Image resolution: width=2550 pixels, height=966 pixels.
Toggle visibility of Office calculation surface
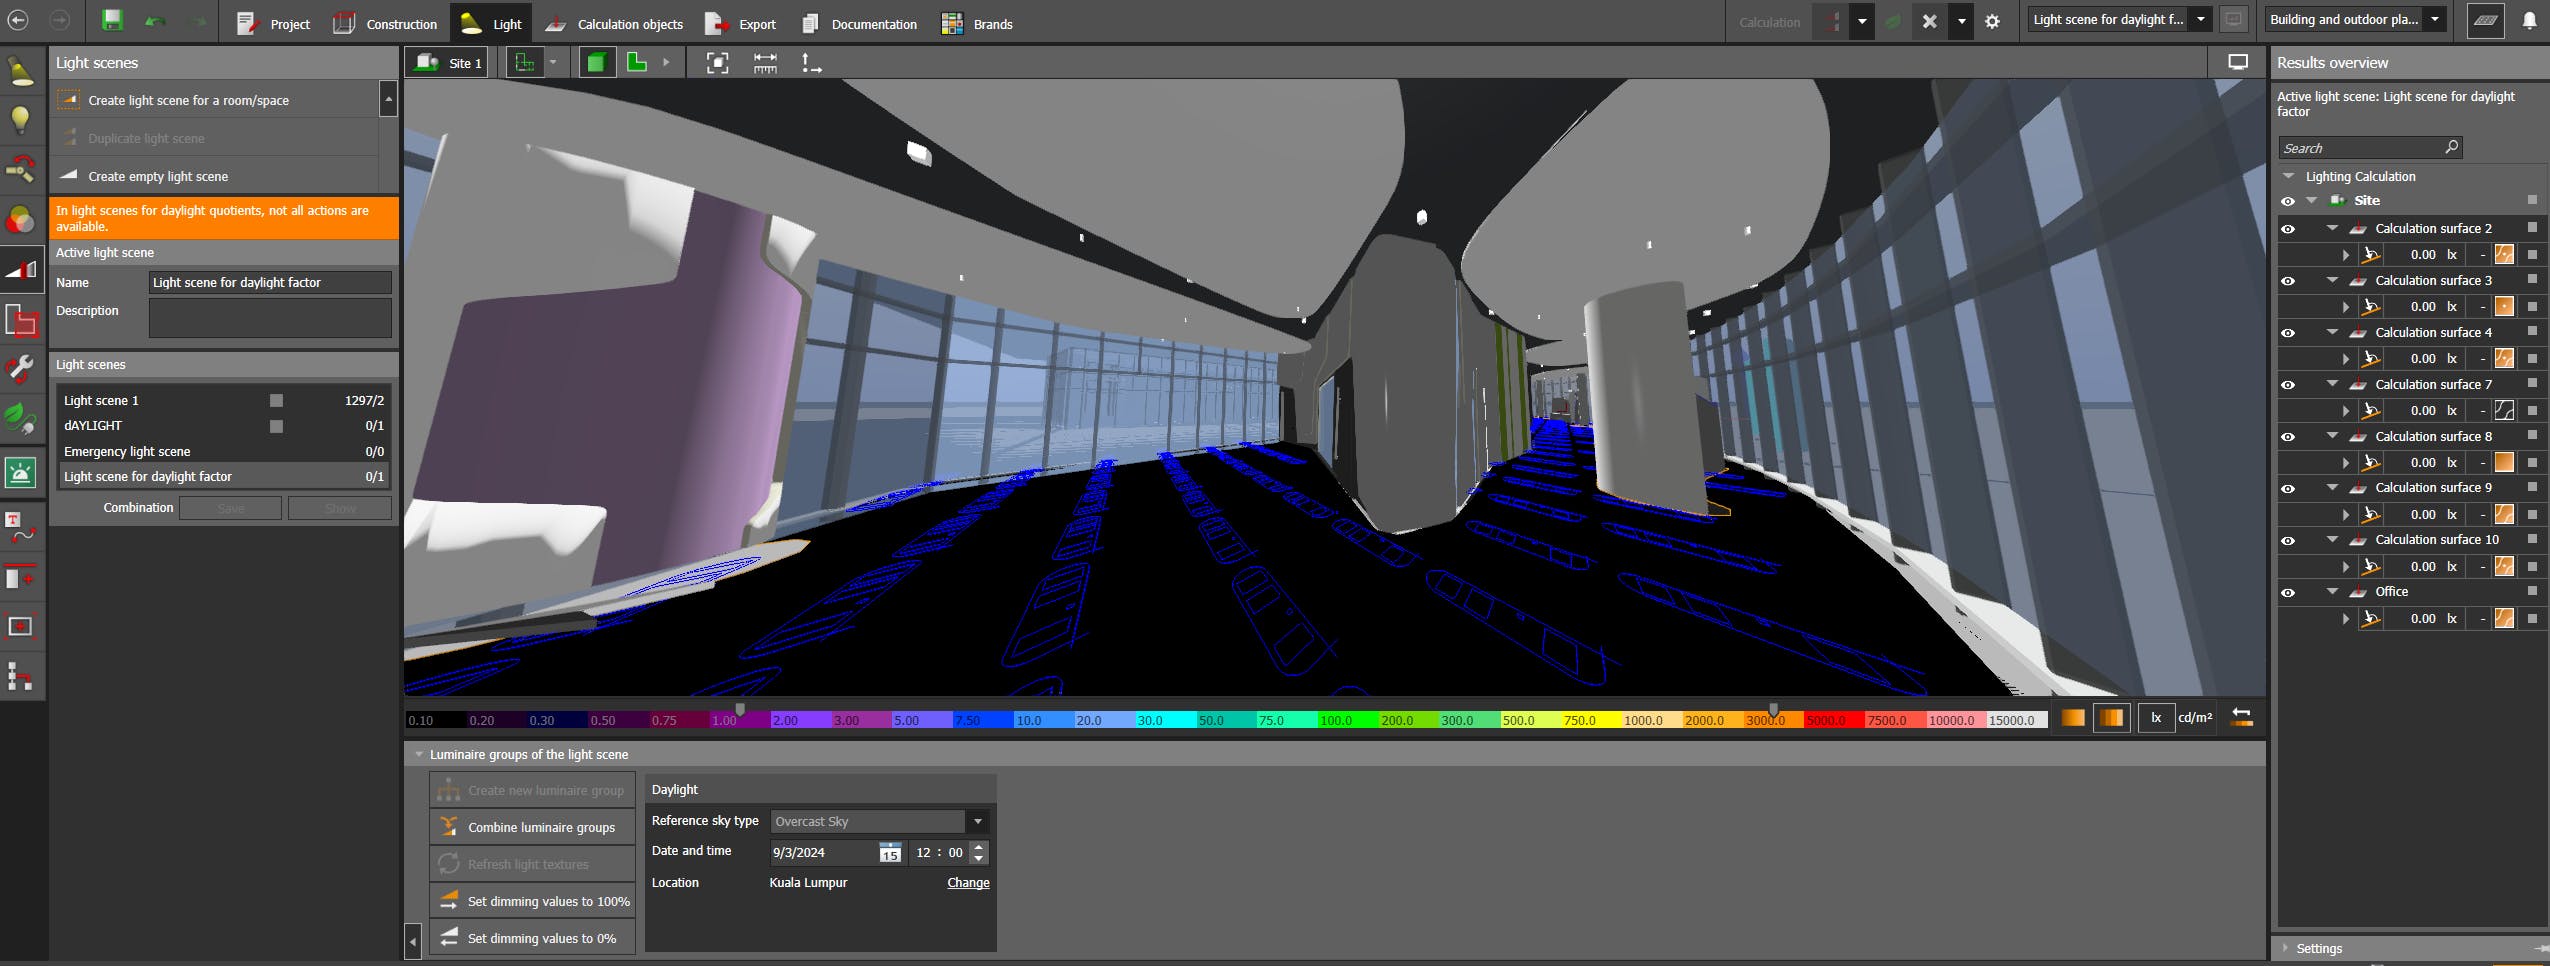tap(2288, 593)
